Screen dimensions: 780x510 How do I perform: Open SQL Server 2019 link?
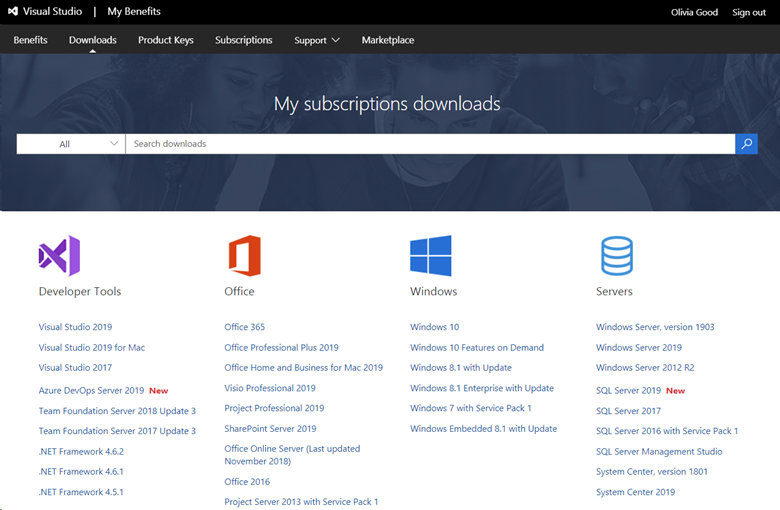tap(629, 391)
